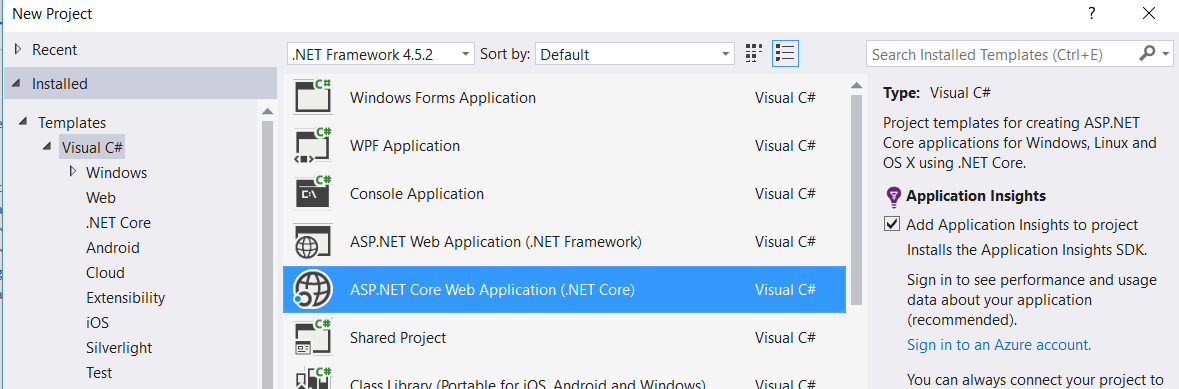Screen dimensions: 1179x389
Task: Select the Extensibility template category
Action: (x=126, y=297)
